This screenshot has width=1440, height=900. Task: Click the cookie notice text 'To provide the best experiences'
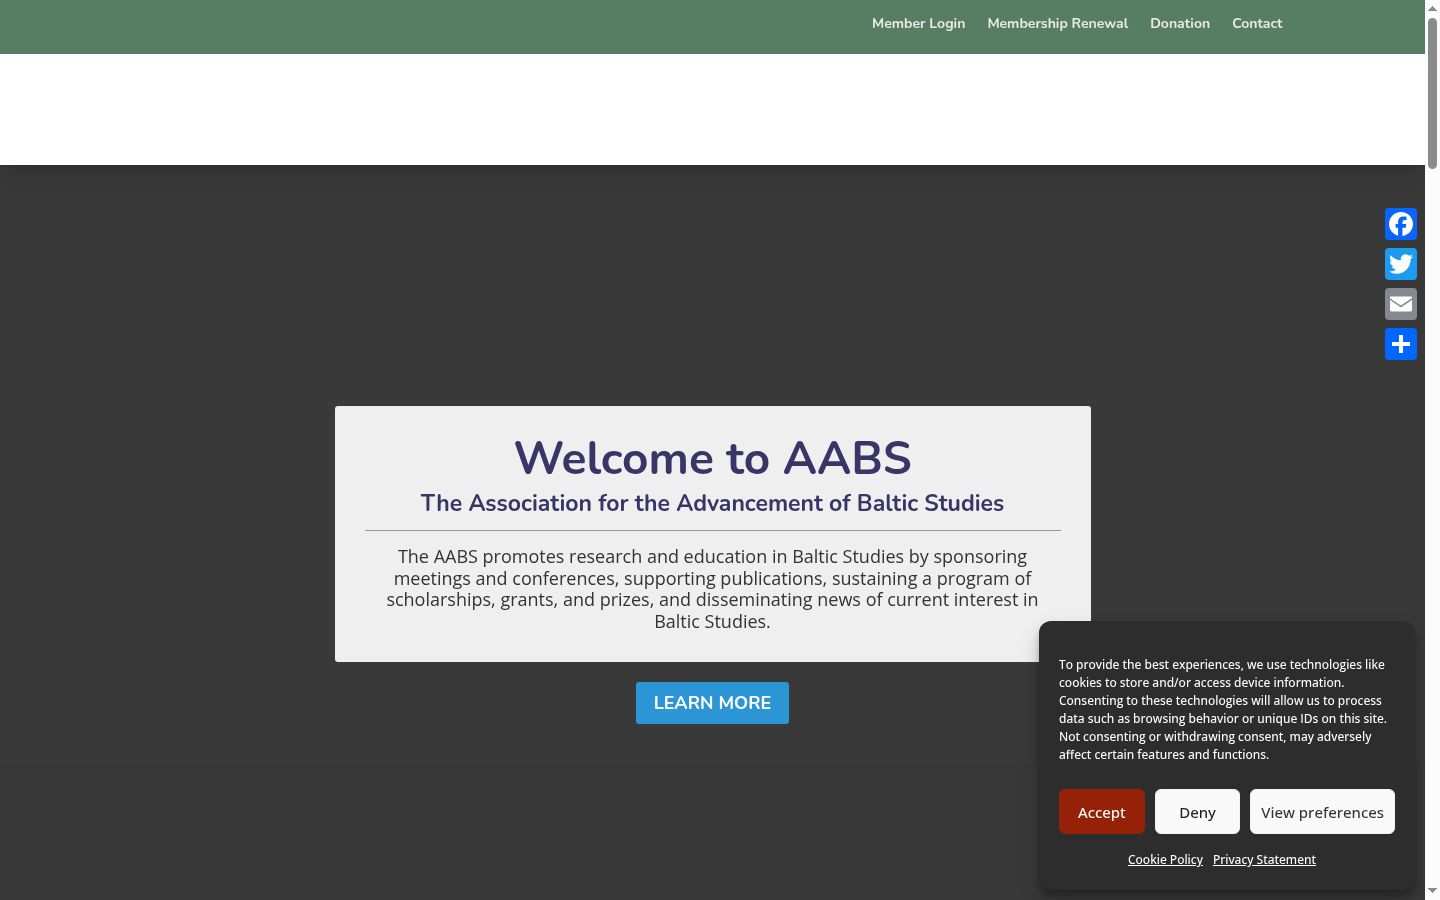click(1223, 709)
